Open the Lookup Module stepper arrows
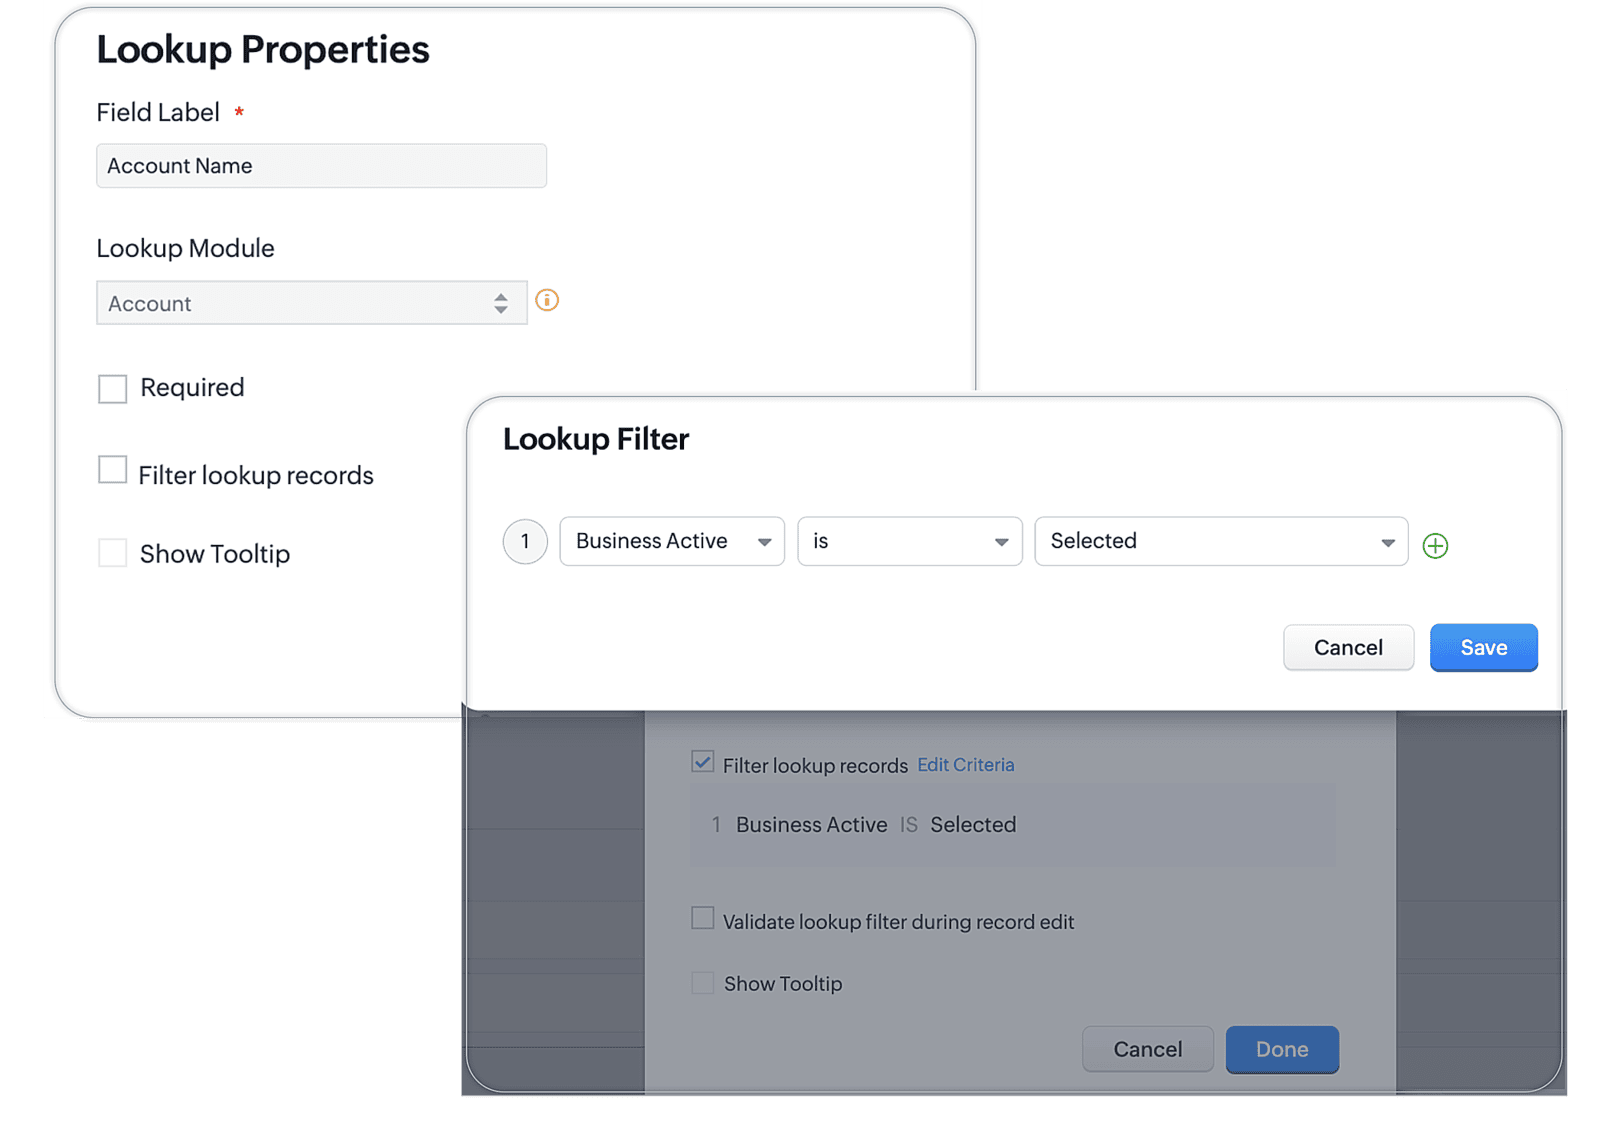Screen dimensions: 1600x1122 click(x=501, y=304)
